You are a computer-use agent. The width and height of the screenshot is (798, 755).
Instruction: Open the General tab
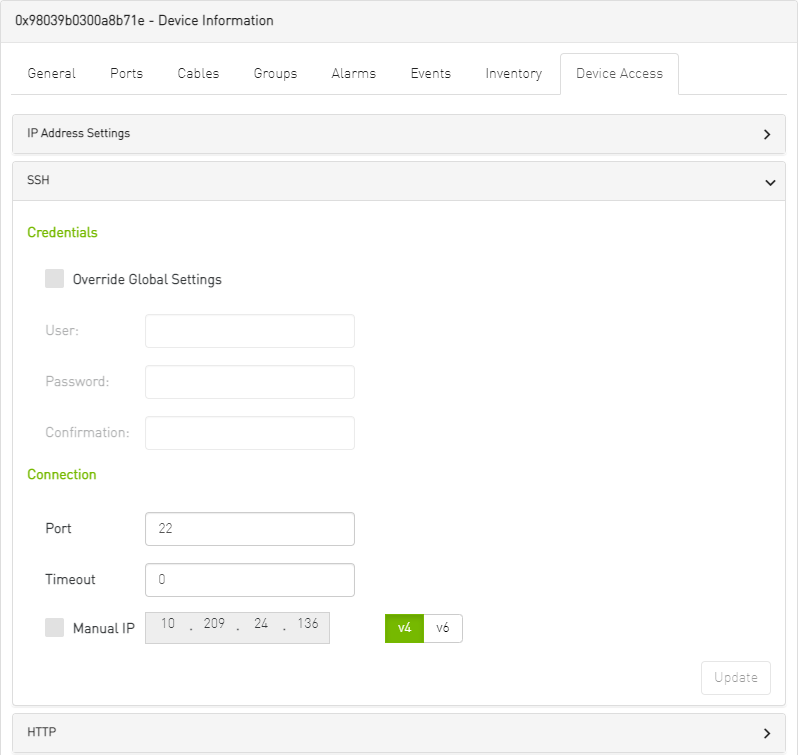(x=52, y=74)
